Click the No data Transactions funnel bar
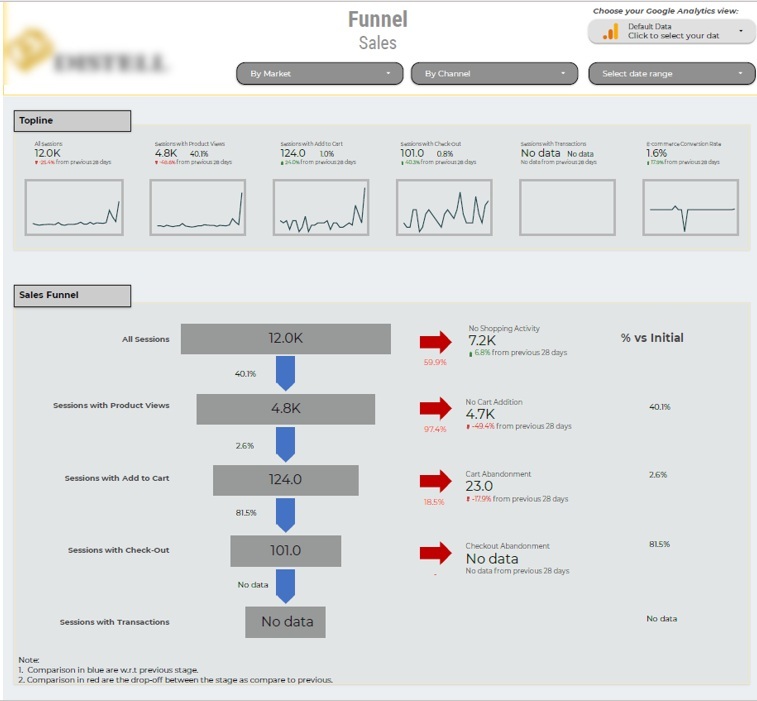The image size is (757, 701). 285,622
